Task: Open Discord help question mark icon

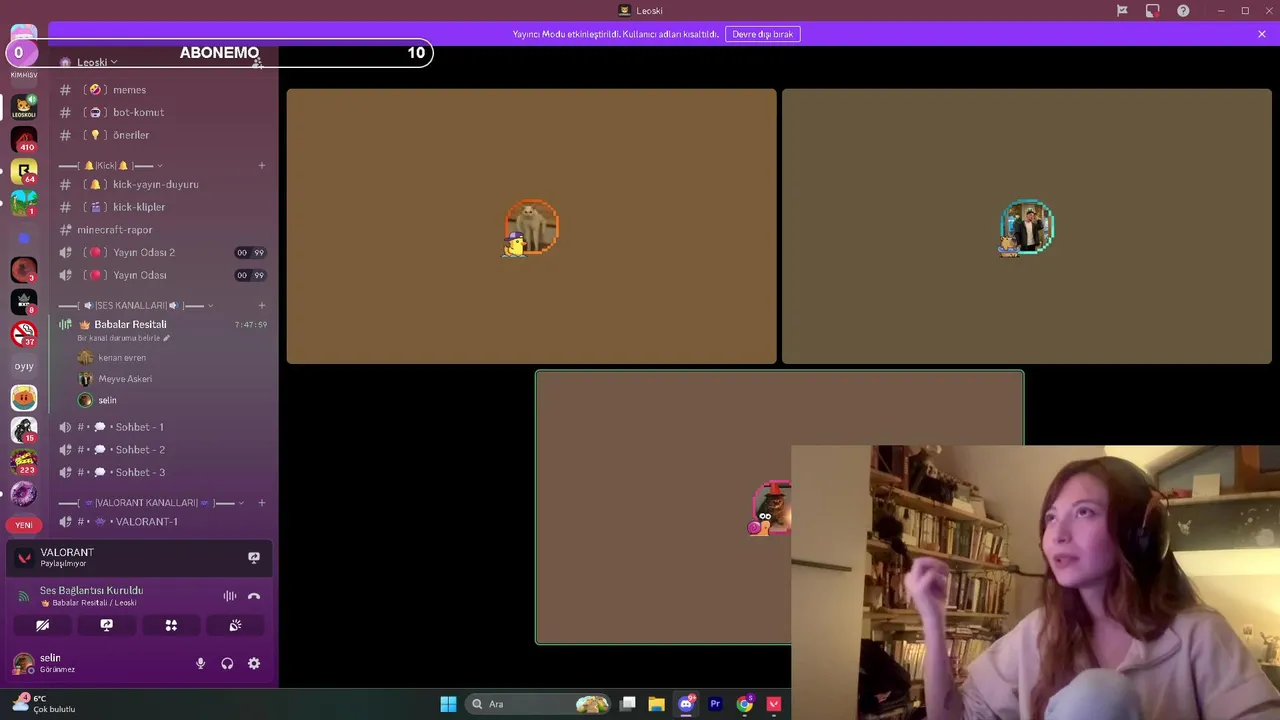Action: pos(1183,11)
